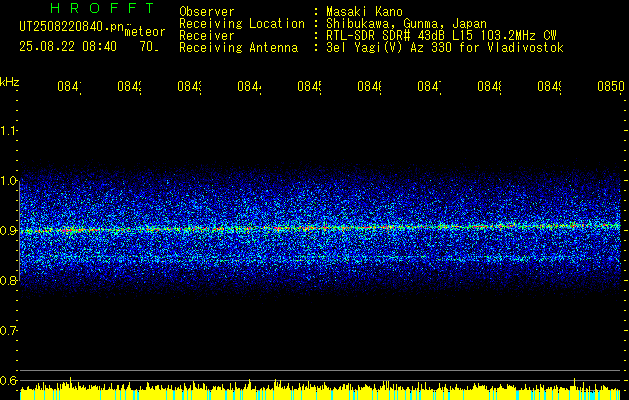Click the 0.7 frequency axis label
The width and height of the screenshot is (629, 400).
click(8, 330)
